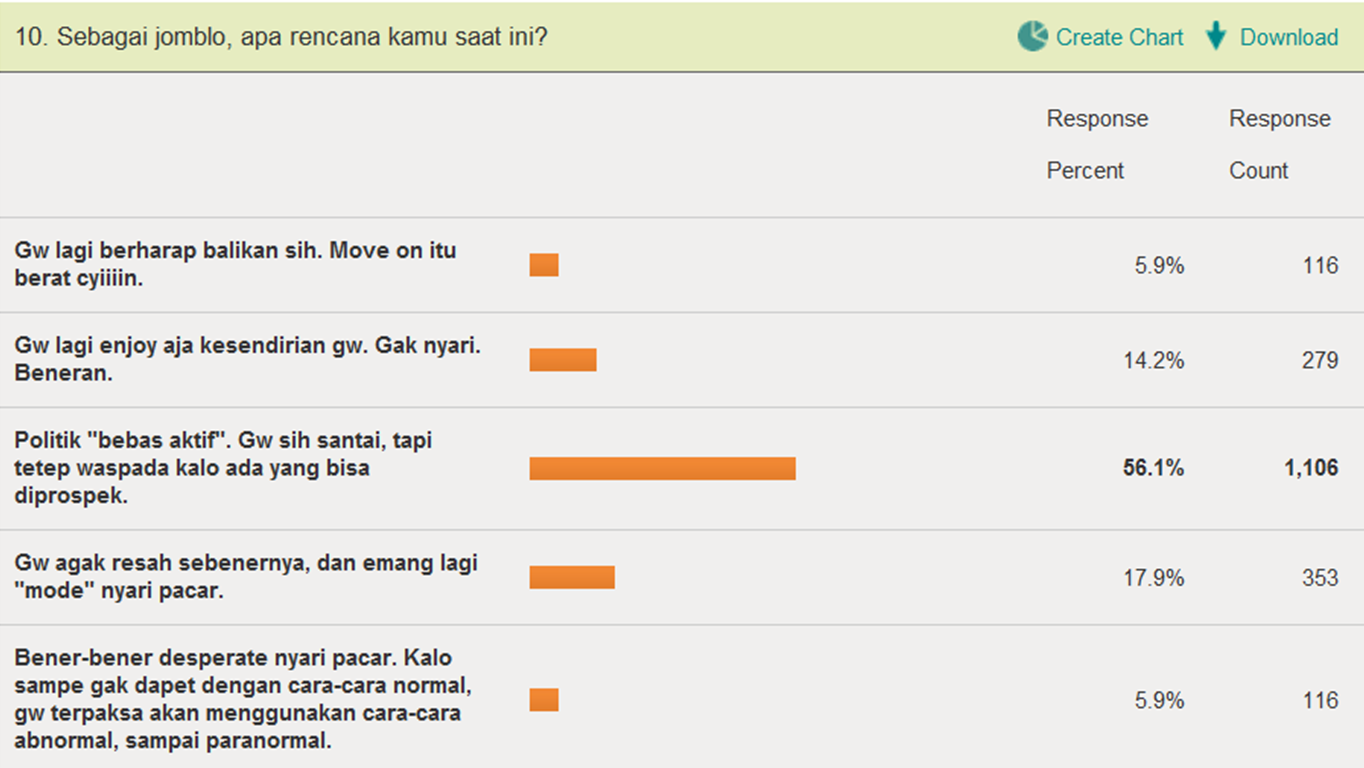Viewport: 1364px width, 768px height.
Task: Click the 279 response count value
Action: tap(1320, 360)
